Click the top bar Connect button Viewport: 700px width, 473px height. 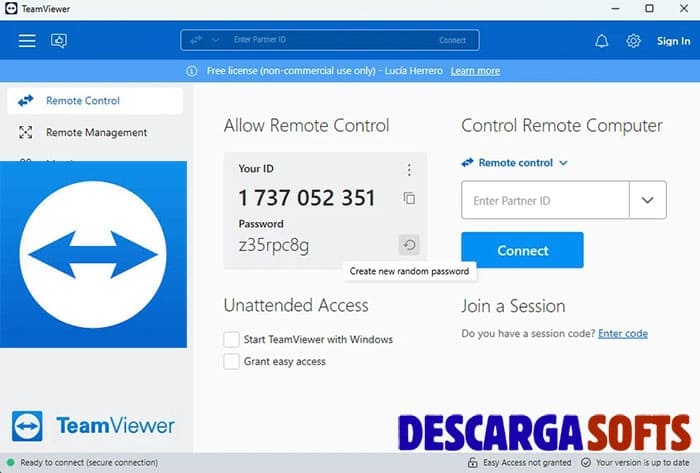[x=452, y=40]
